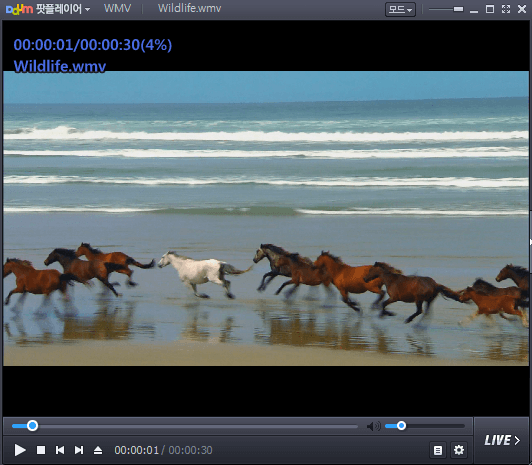The image size is (532, 465).
Task: Jump to the previous track
Action: click(60, 450)
